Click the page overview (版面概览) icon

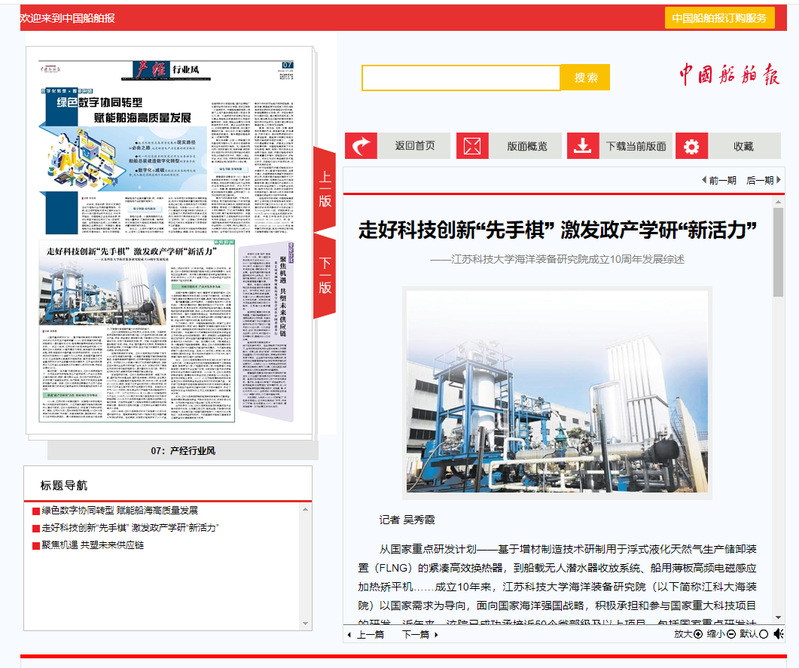click(473, 146)
